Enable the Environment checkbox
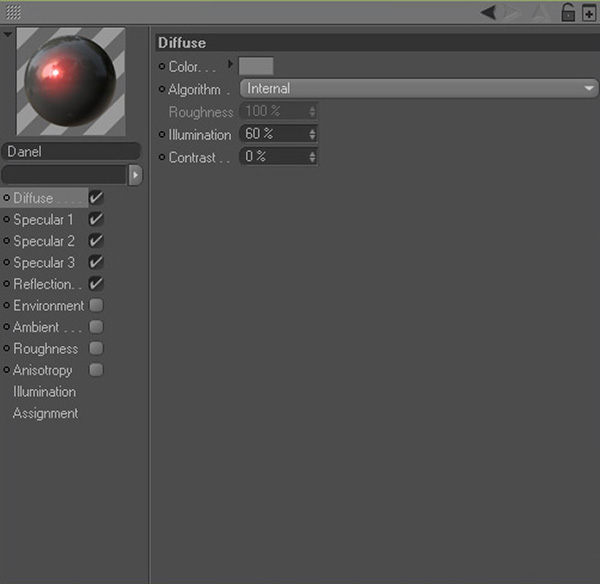The height and width of the screenshot is (584, 600). (96, 305)
